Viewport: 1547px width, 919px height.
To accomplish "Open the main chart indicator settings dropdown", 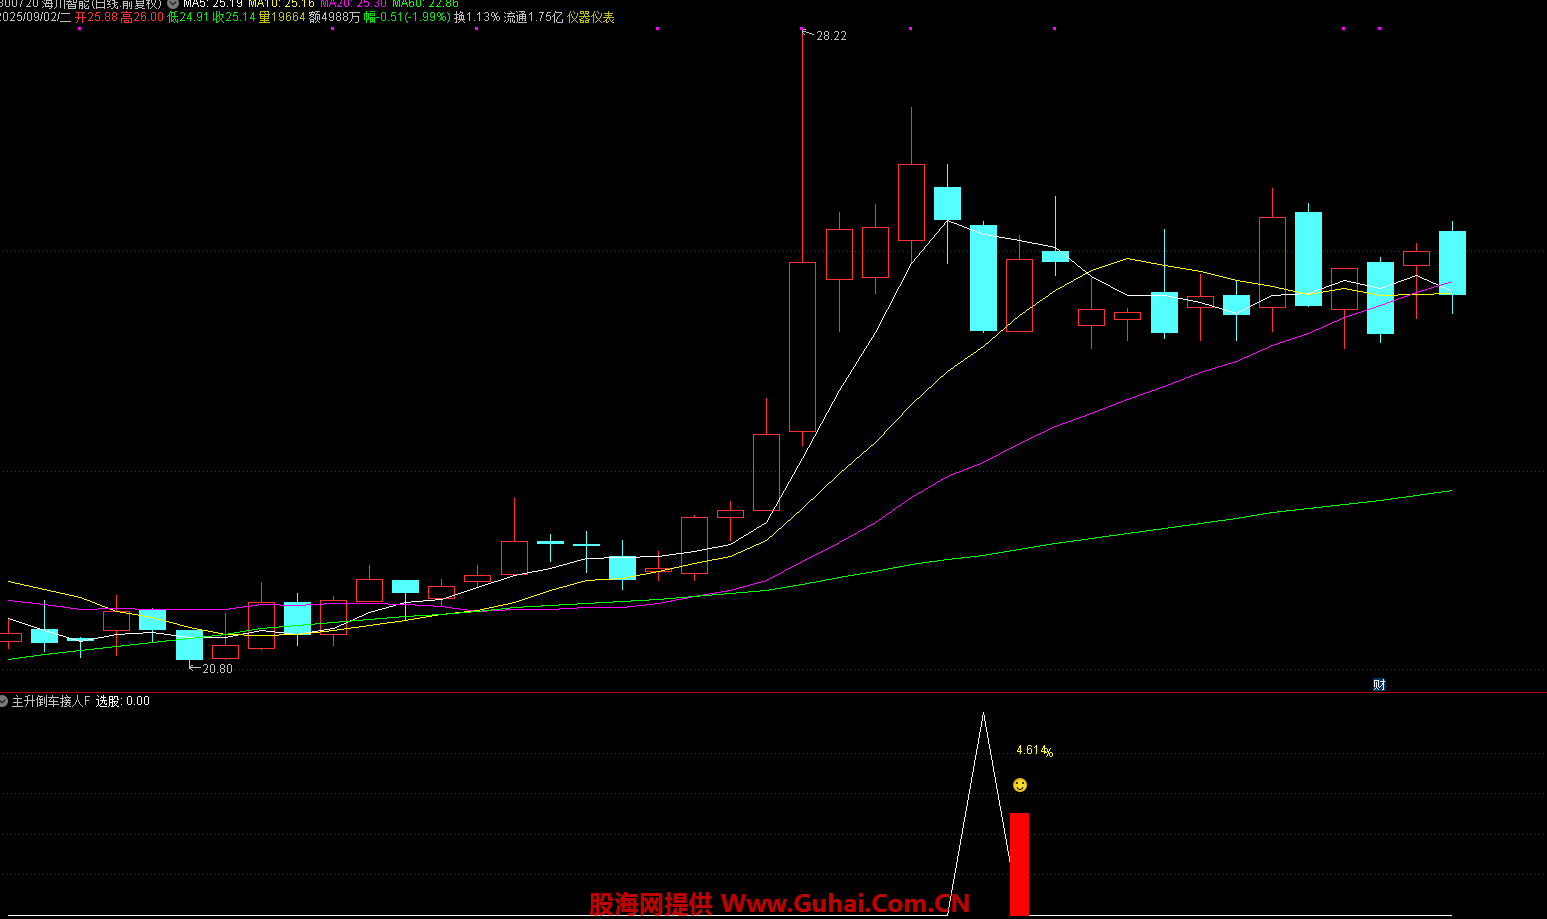I will pos(173,4).
